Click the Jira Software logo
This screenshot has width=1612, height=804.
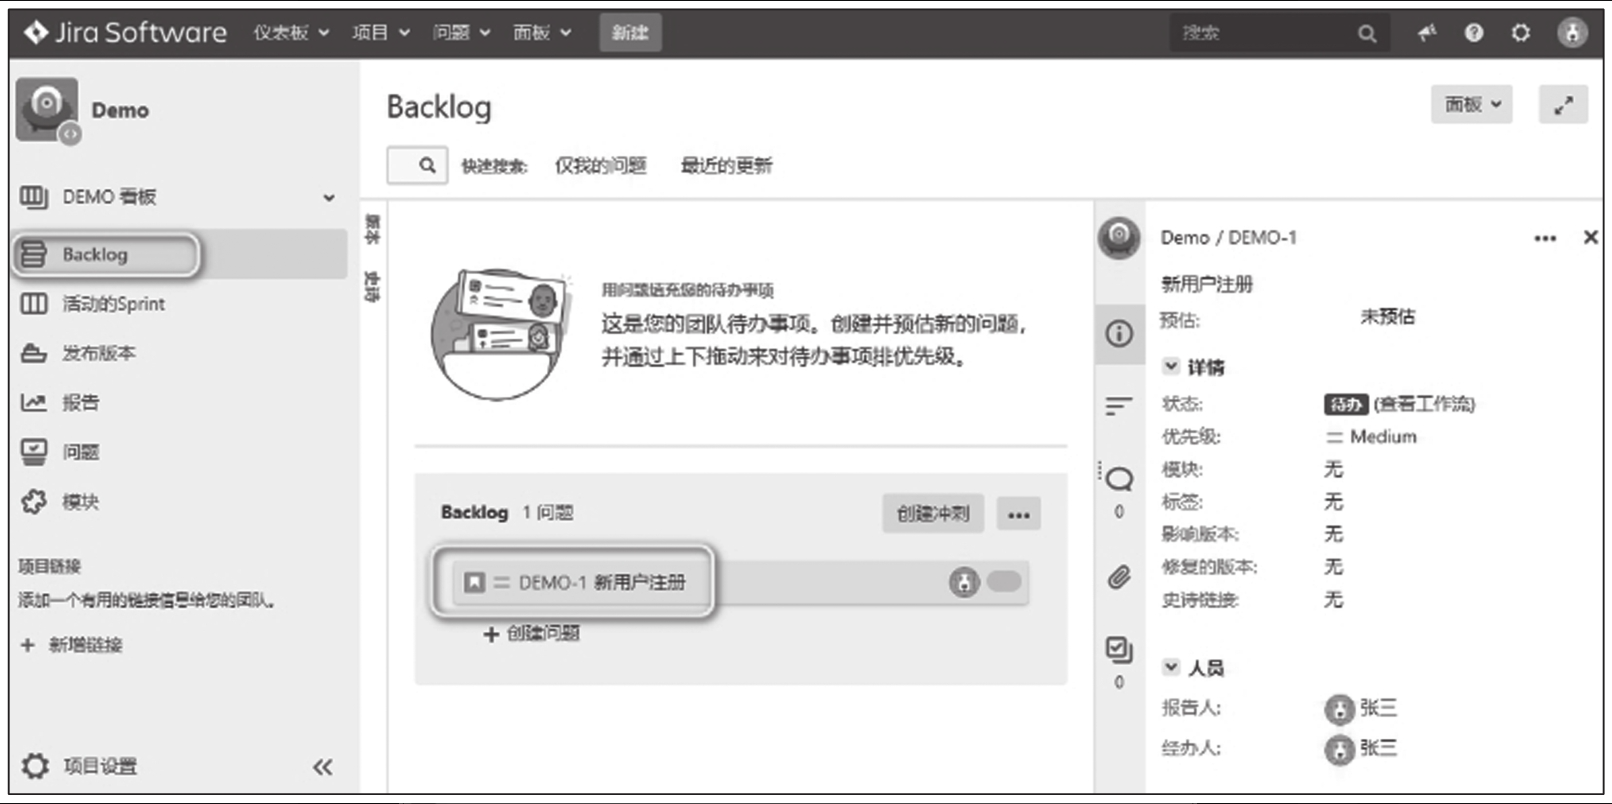(x=126, y=33)
